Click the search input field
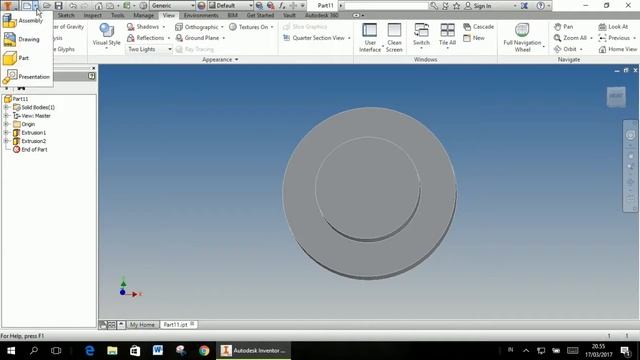640x360 pixels. click(x=386, y=6)
